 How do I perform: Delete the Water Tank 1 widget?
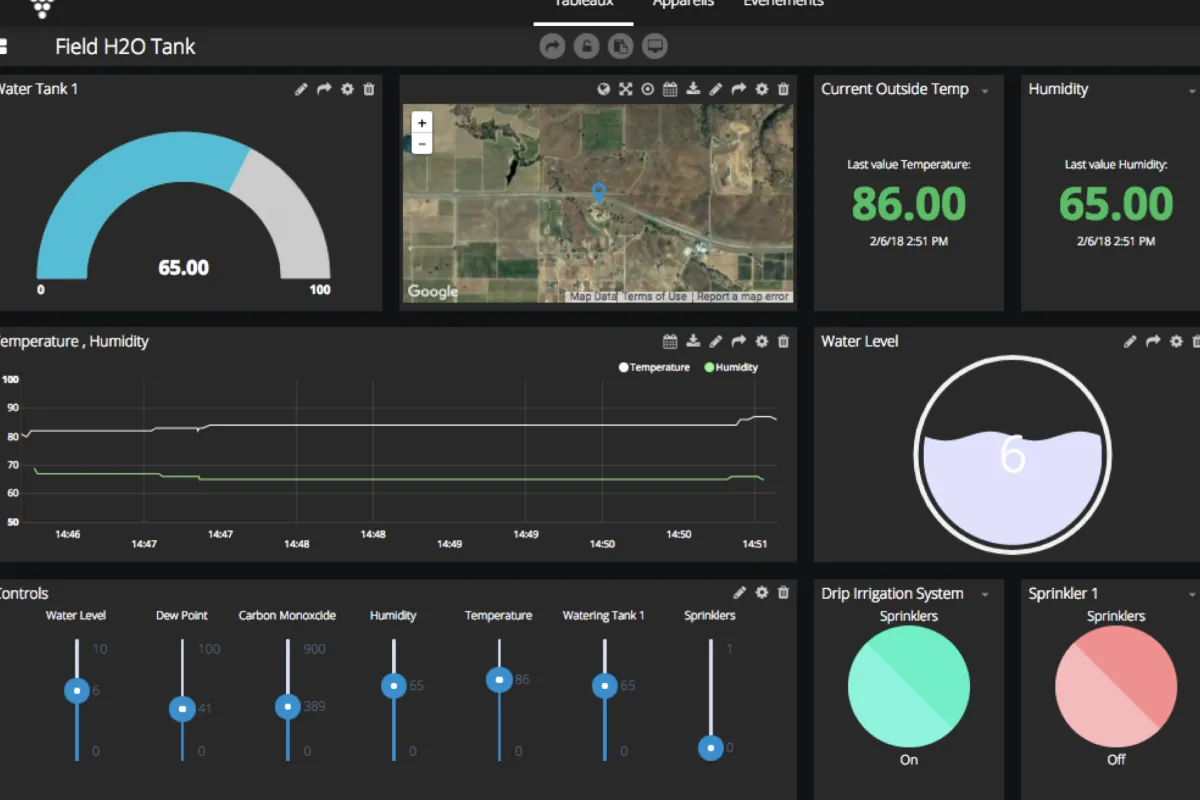(369, 89)
